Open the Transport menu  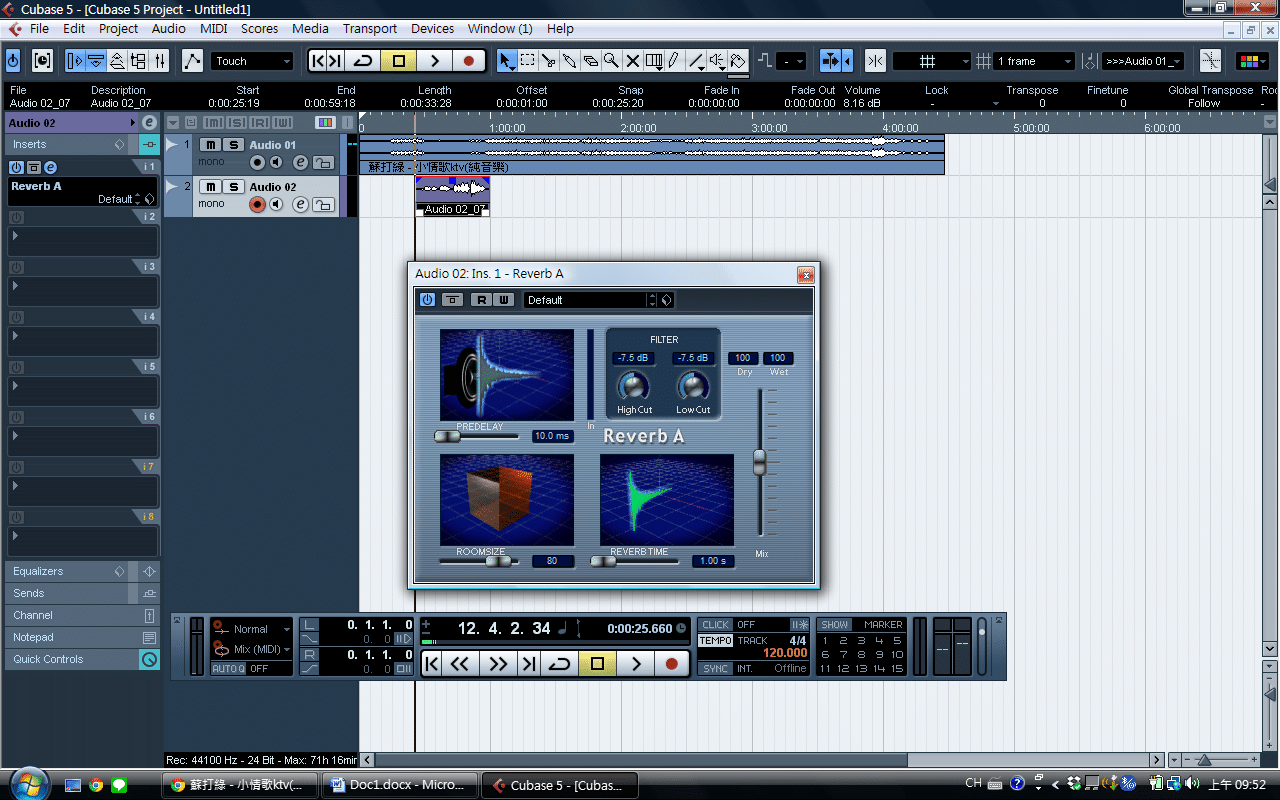click(x=369, y=29)
